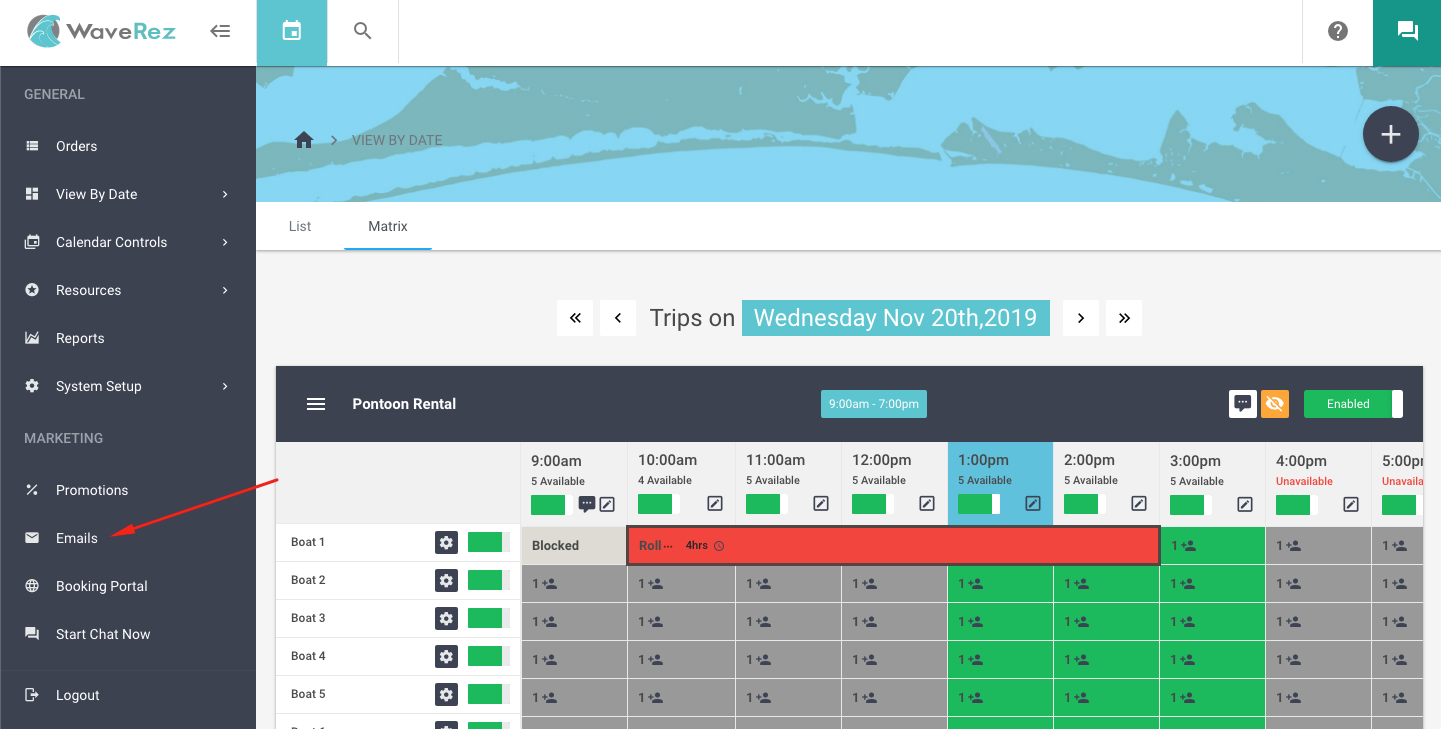The height and width of the screenshot is (729, 1441).
Task: Open the chat messages icon at top right
Action: (1407, 32)
